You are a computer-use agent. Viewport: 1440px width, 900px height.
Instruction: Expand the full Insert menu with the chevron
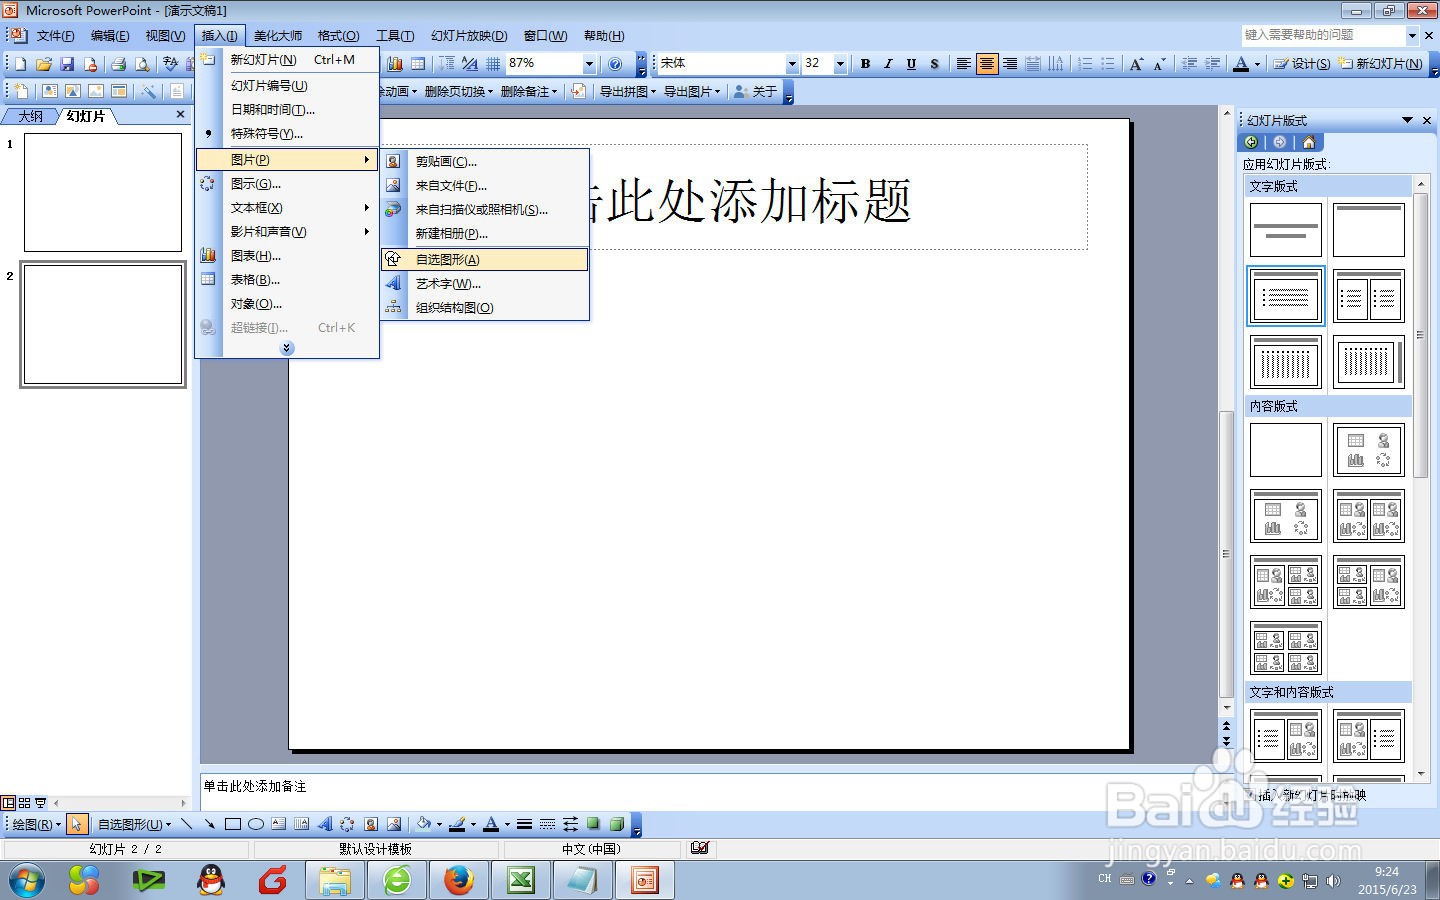click(x=287, y=348)
